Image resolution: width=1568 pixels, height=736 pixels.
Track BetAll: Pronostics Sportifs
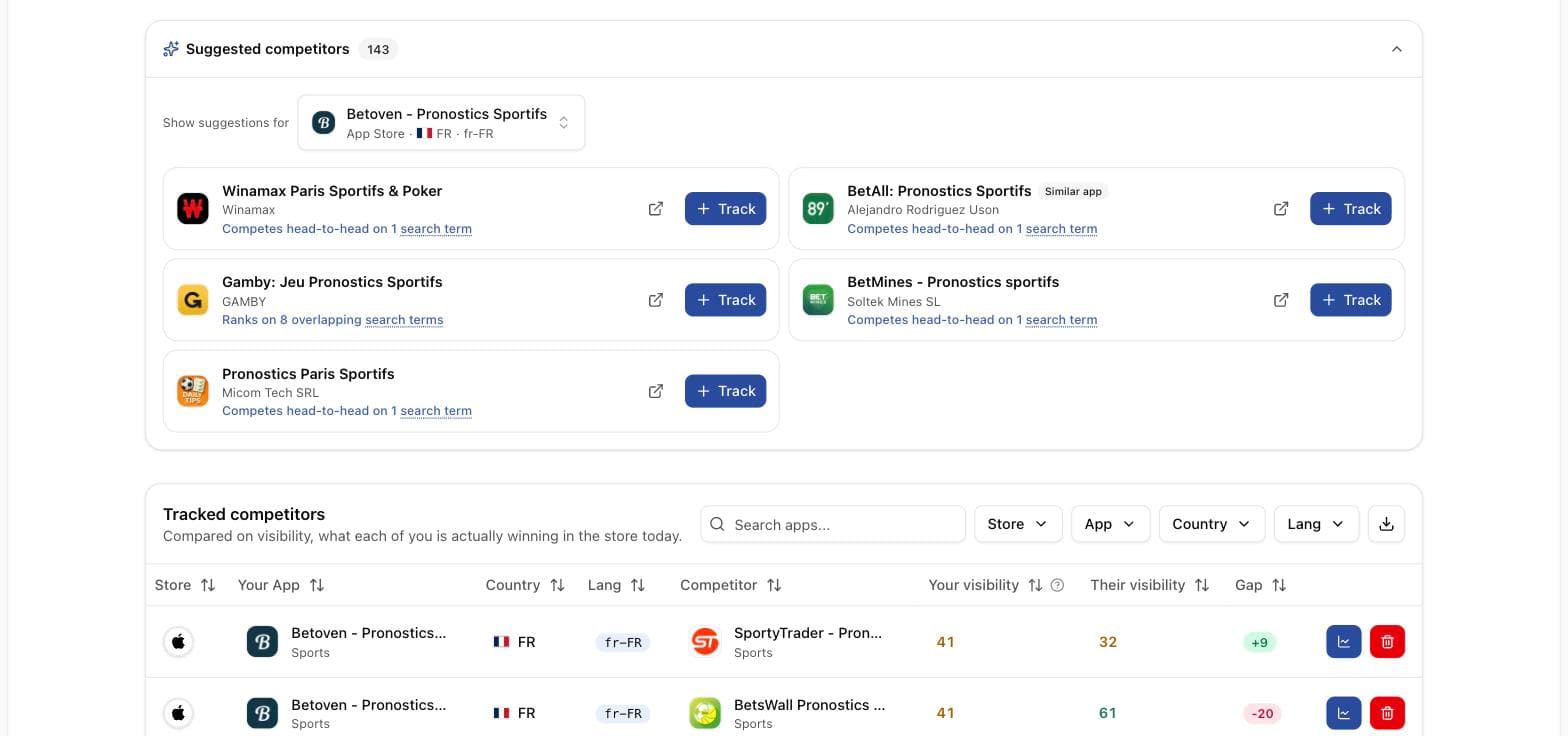(x=1350, y=209)
